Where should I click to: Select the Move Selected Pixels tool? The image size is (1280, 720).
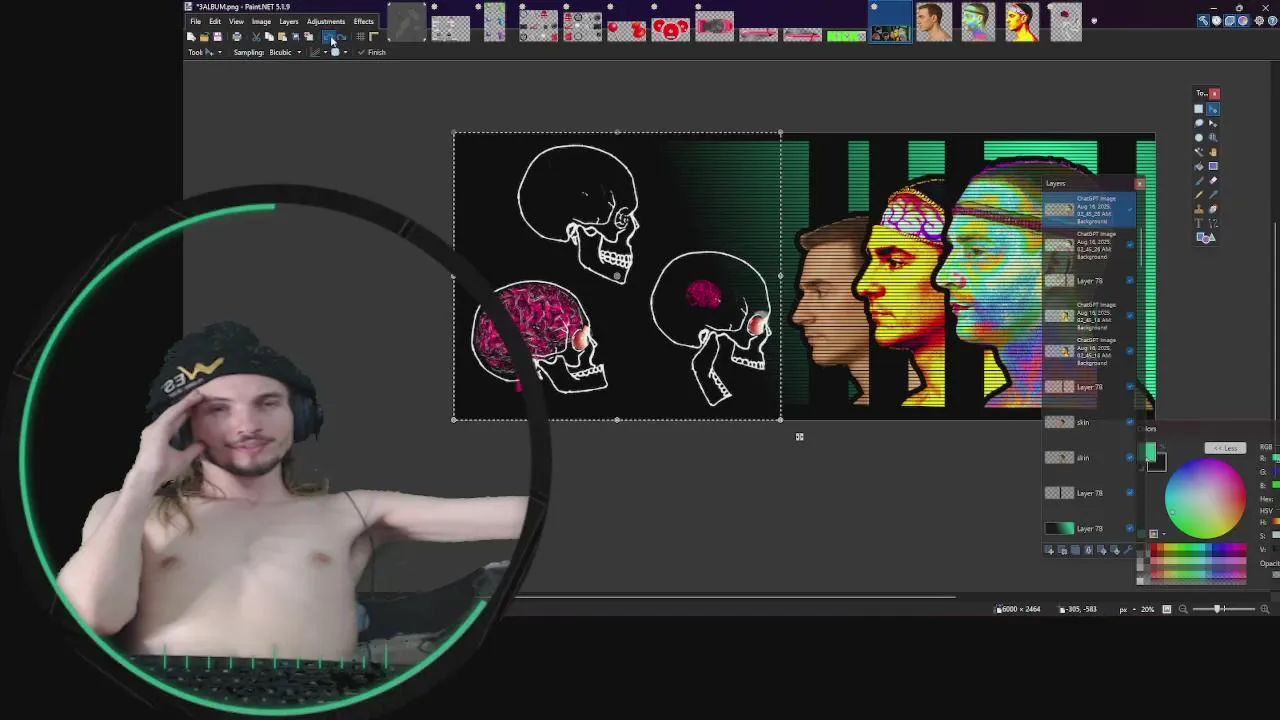point(1213,109)
